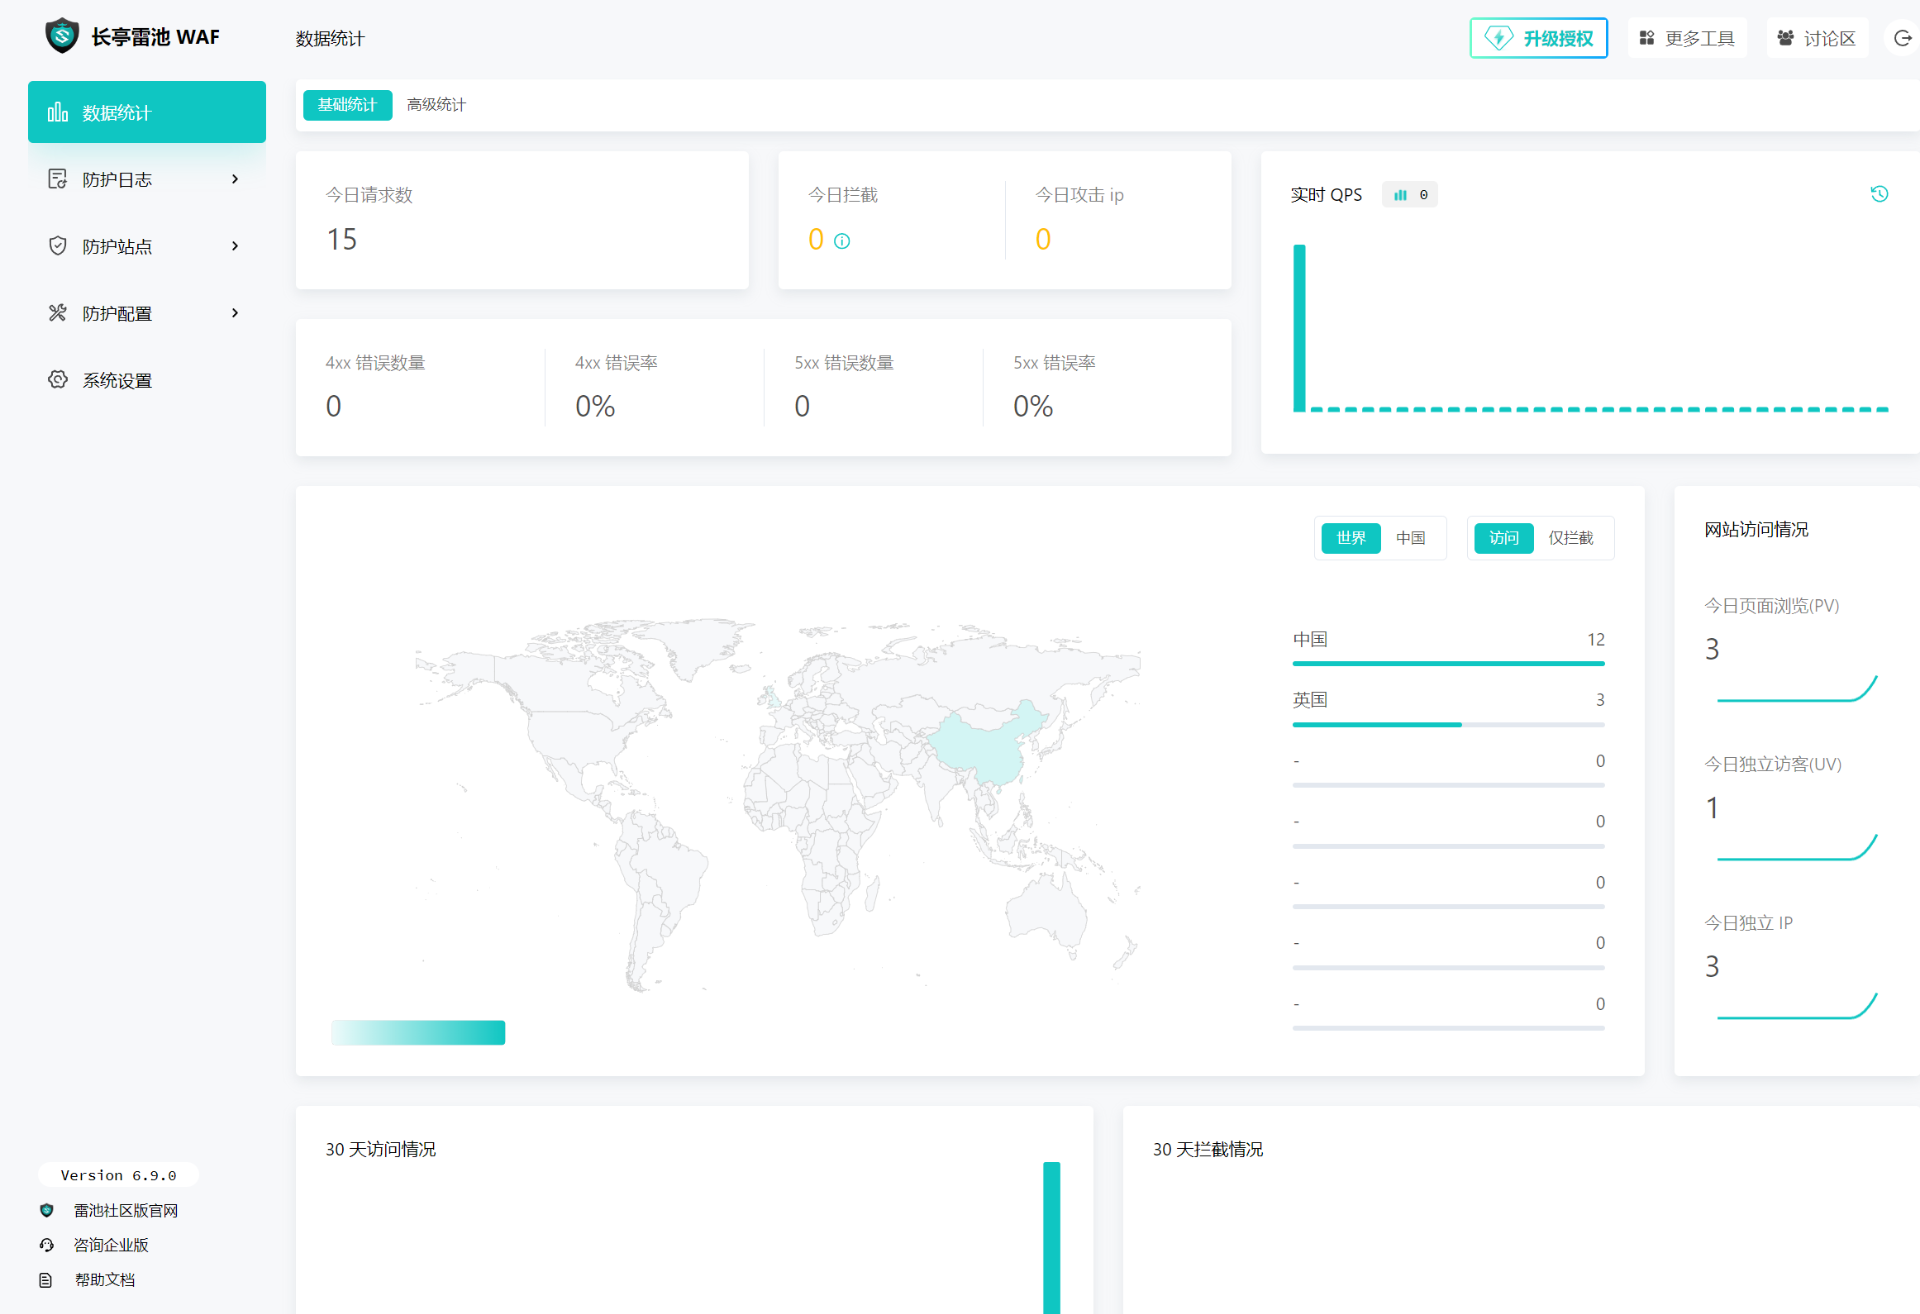Click the 系统设置 gear icon in sidebar
This screenshot has width=1920, height=1314.
tap(58, 380)
